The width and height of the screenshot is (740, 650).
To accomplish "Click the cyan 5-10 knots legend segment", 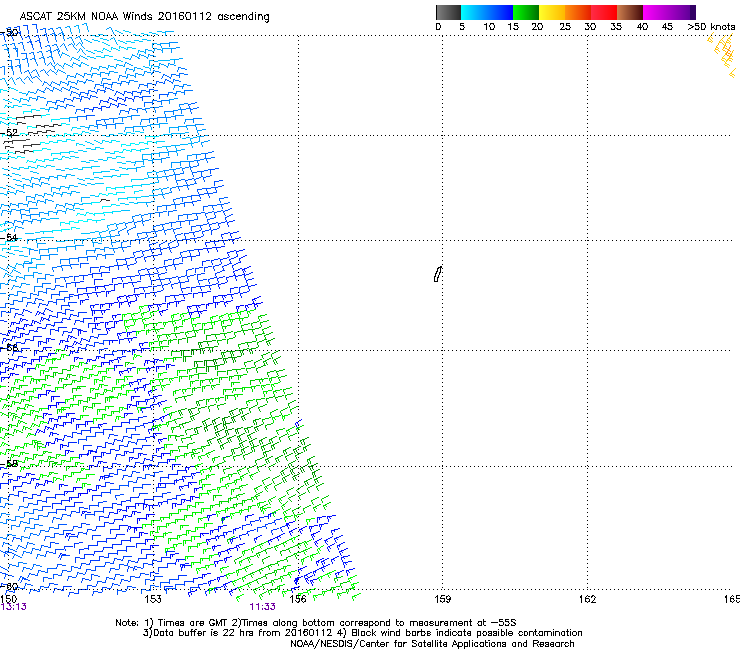I will [474, 12].
